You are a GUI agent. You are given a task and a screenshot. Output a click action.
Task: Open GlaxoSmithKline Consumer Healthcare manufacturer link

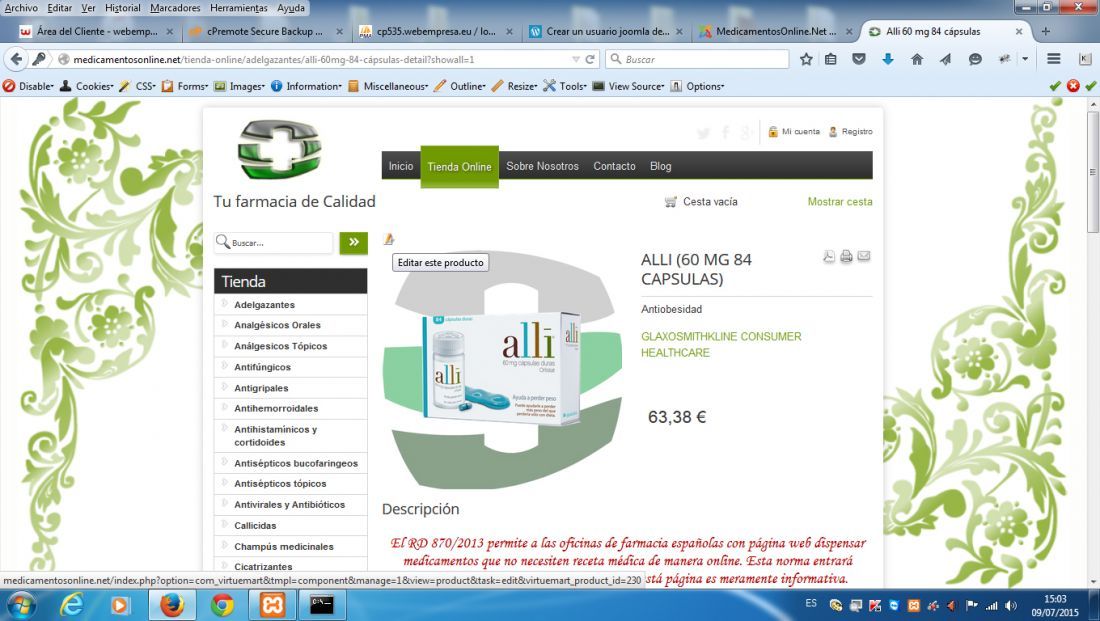[x=721, y=345]
